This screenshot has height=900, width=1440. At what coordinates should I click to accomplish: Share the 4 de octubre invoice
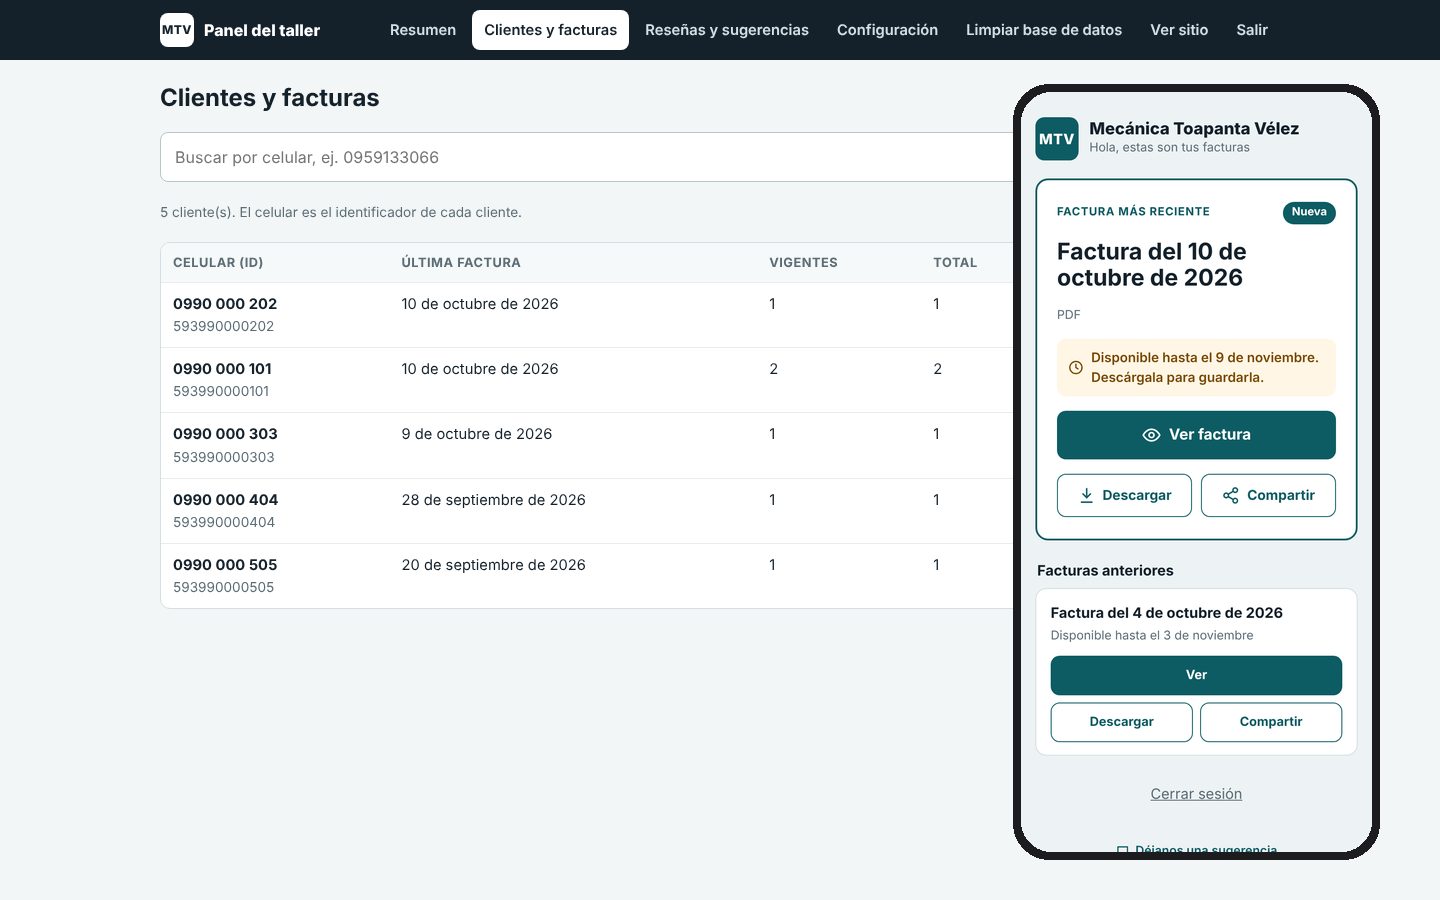coord(1271,722)
